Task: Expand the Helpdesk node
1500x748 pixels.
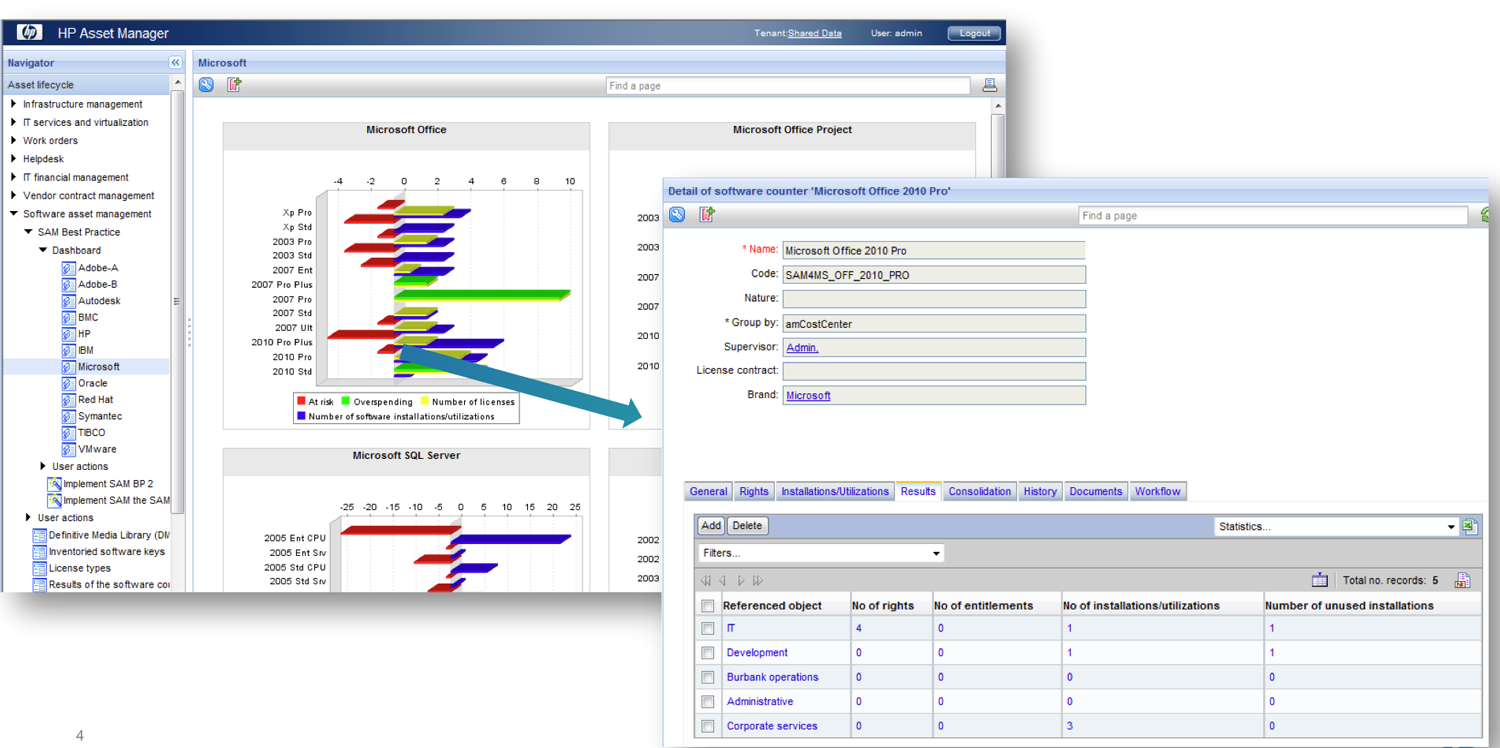Action: coord(13,158)
